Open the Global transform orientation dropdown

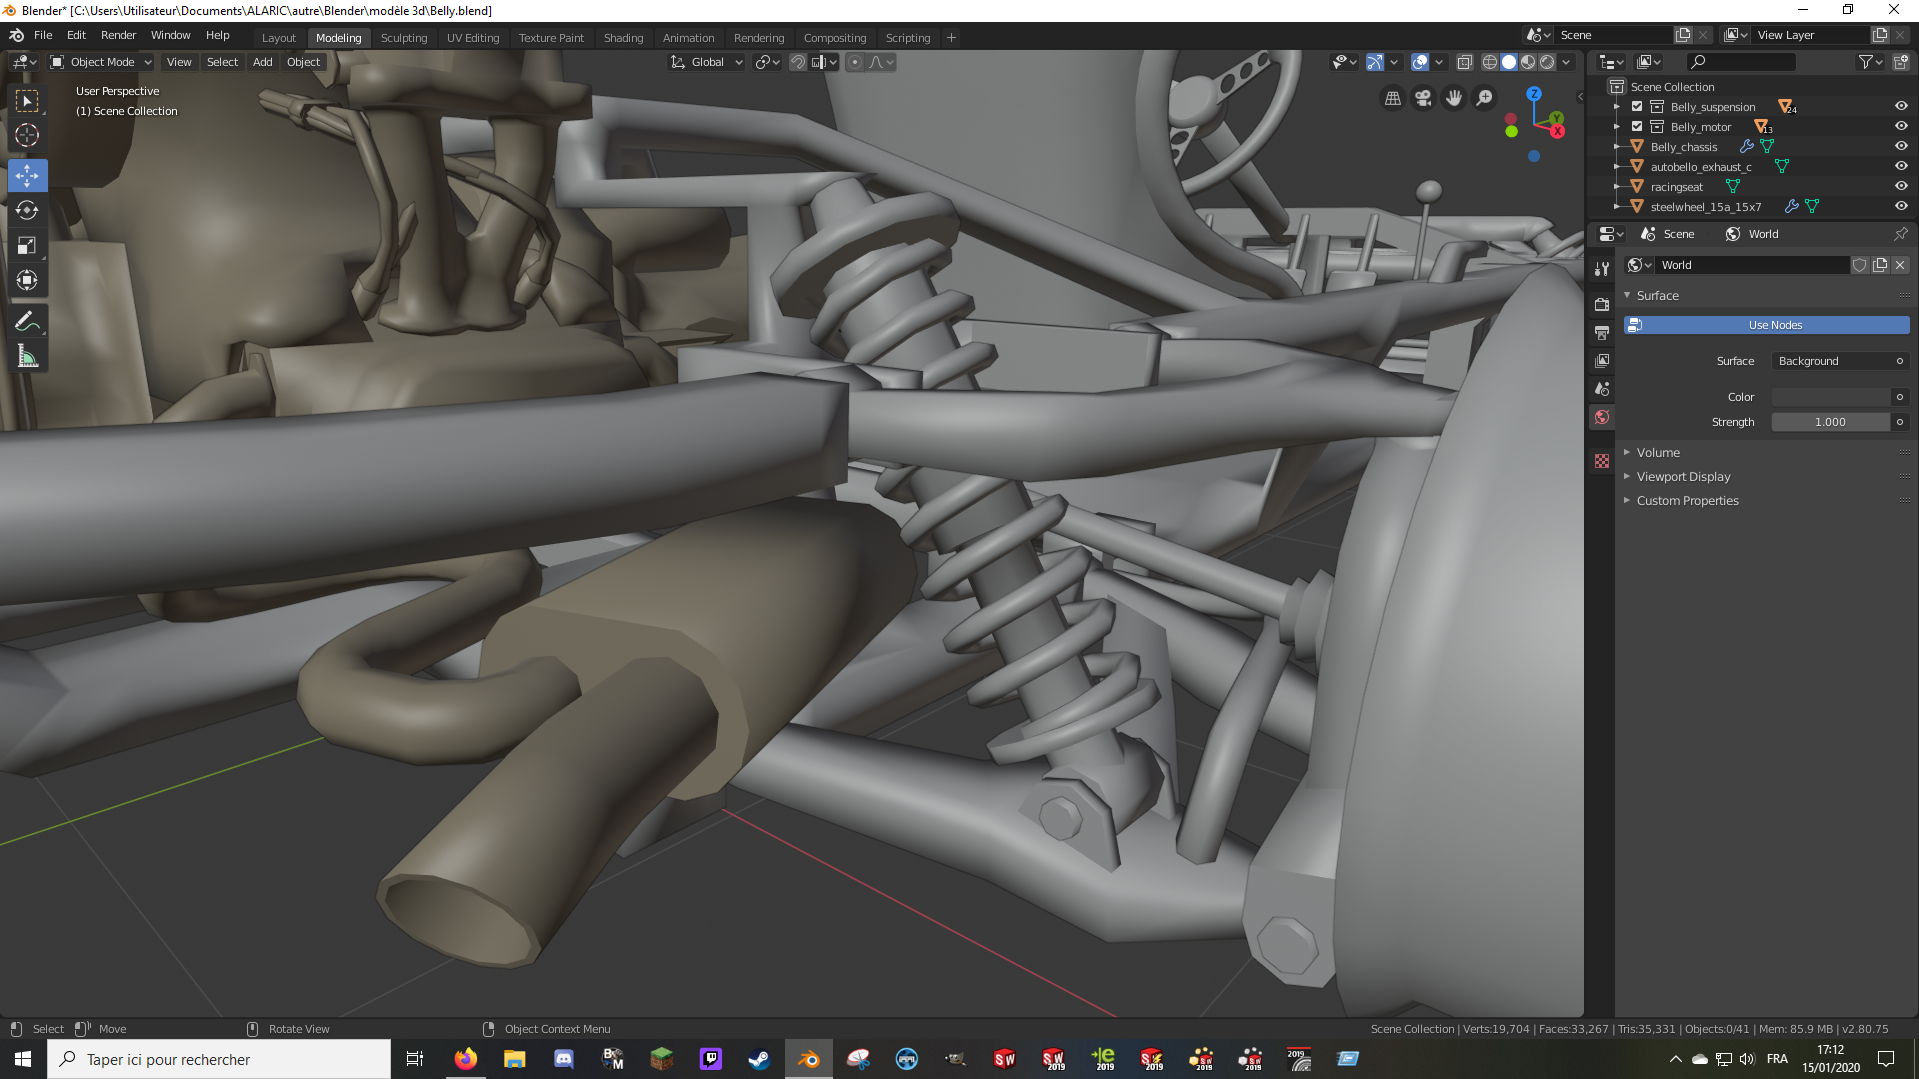pyautogui.click(x=707, y=62)
